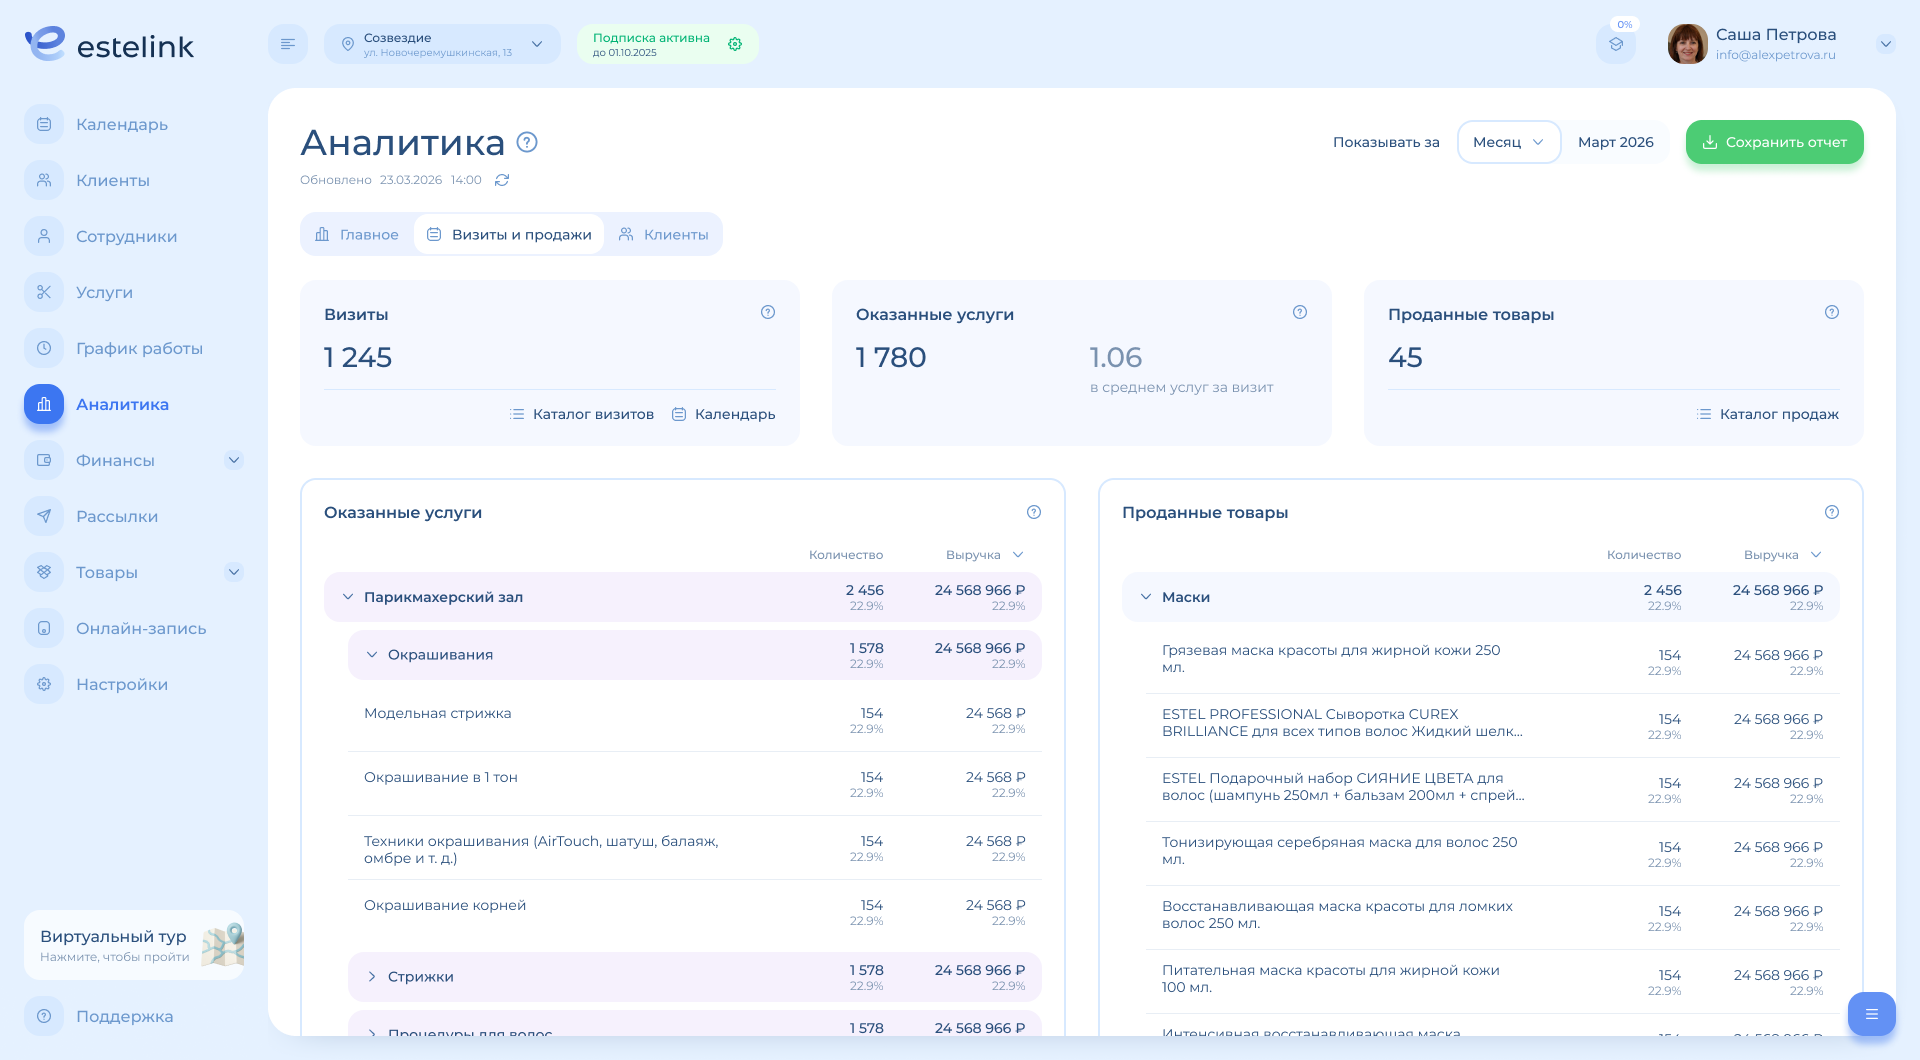
Task: Open the floating chat menu button
Action: tap(1871, 1014)
